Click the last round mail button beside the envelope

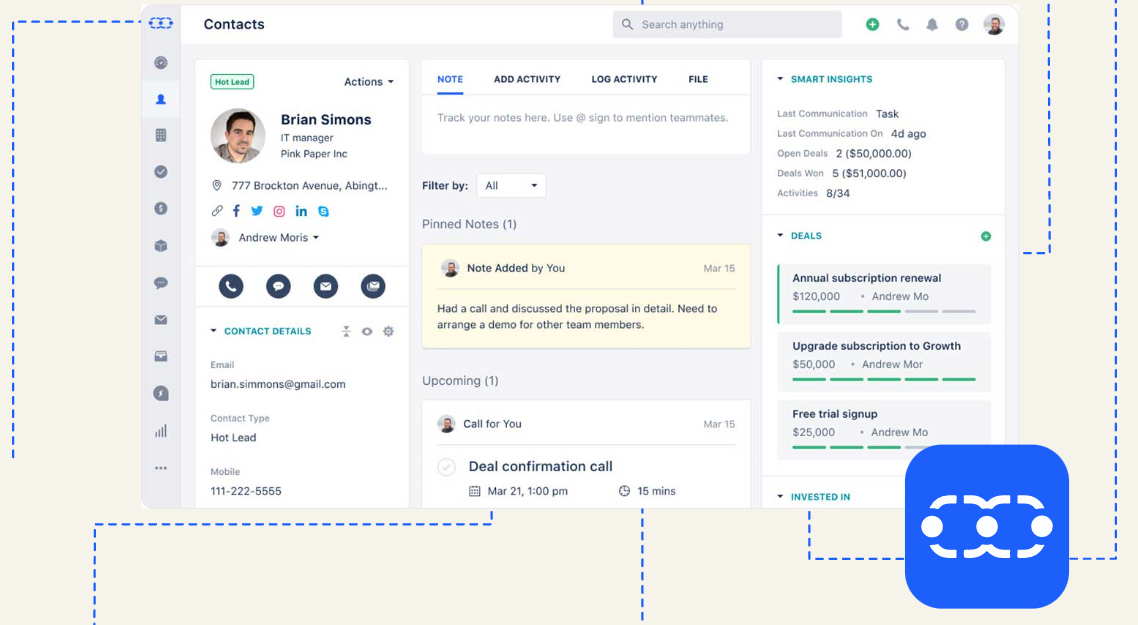[373, 286]
